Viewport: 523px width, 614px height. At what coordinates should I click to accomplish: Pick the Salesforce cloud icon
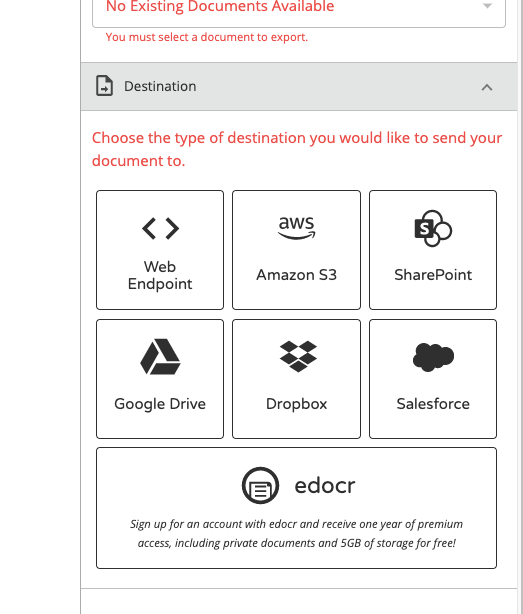click(433, 357)
